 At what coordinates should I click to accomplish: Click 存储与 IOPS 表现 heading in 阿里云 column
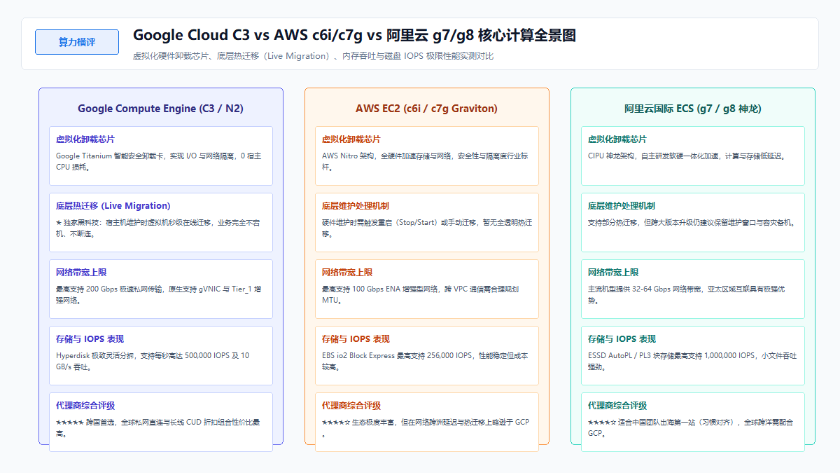621,339
